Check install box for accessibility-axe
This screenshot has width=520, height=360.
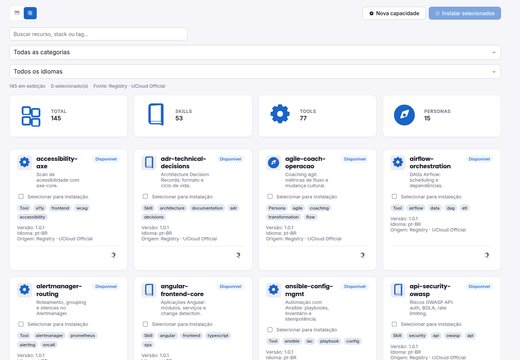coord(21,196)
